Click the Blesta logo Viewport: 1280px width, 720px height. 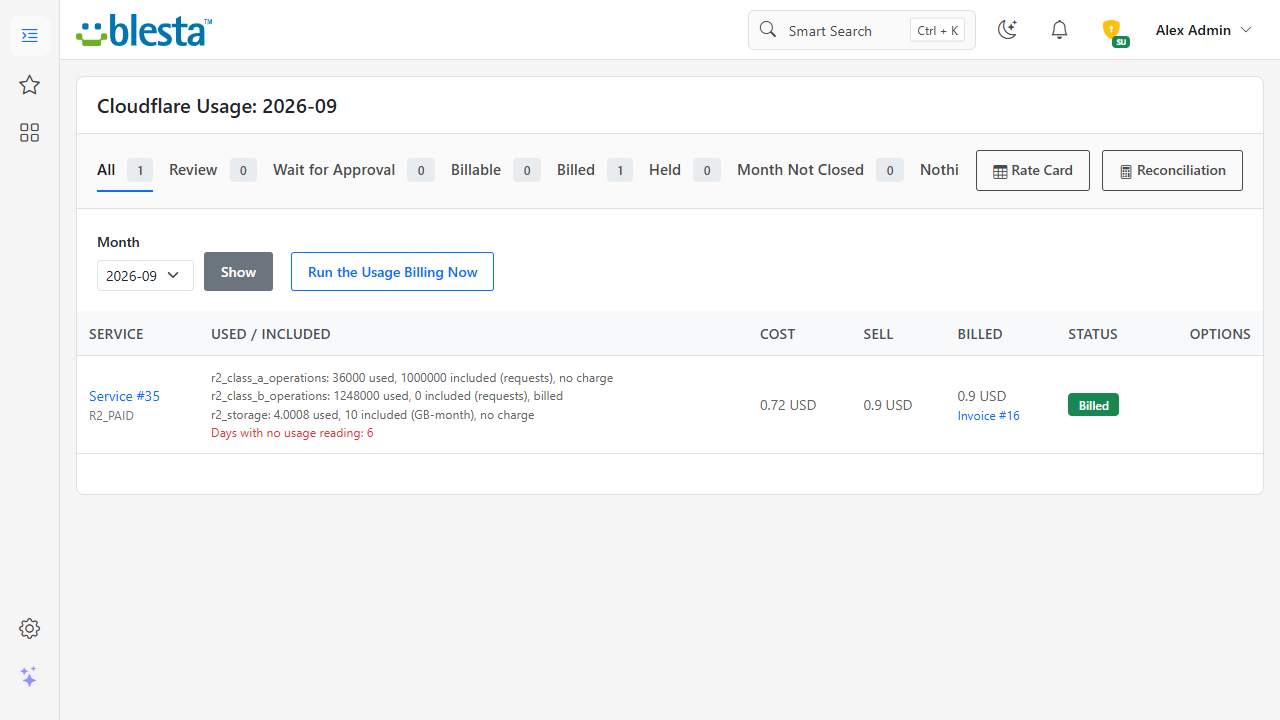pyautogui.click(x=144, y=30)
